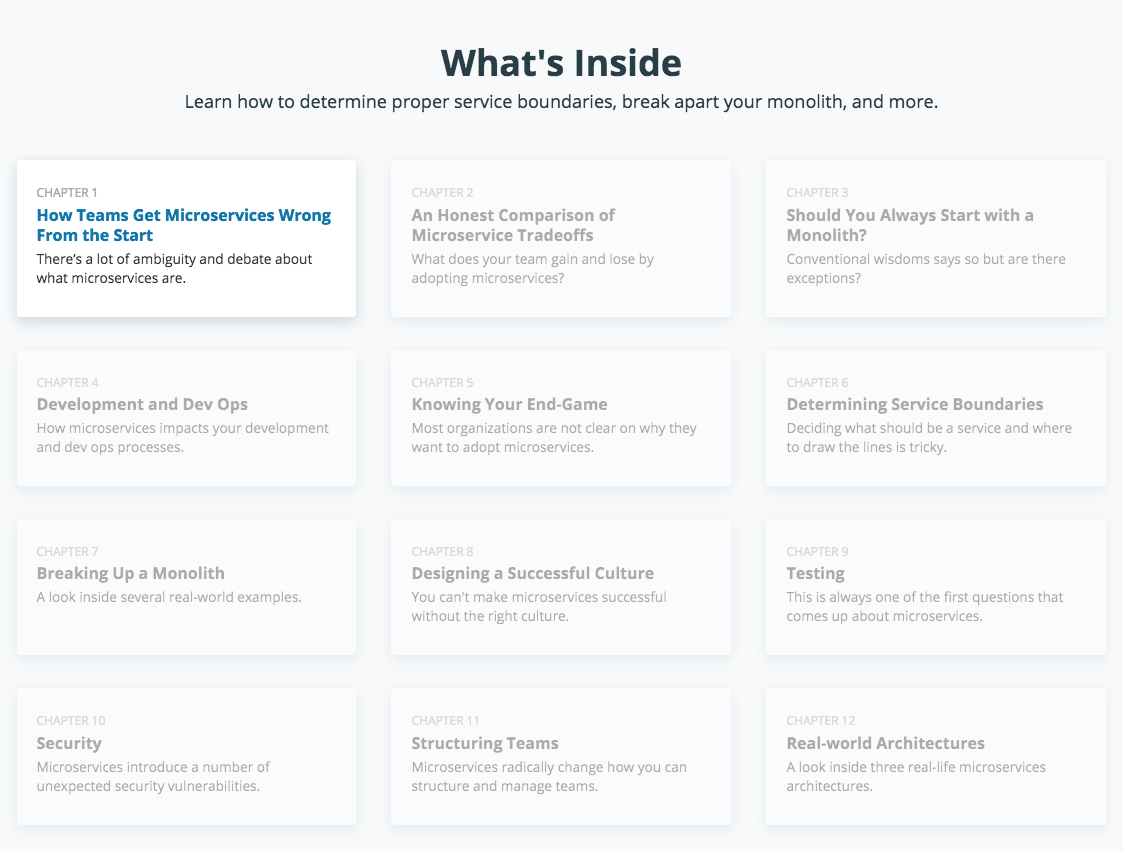Open the Determining Service Boundaries chapter
Viewport: 1123px width, 851px height.
[915, 404]
